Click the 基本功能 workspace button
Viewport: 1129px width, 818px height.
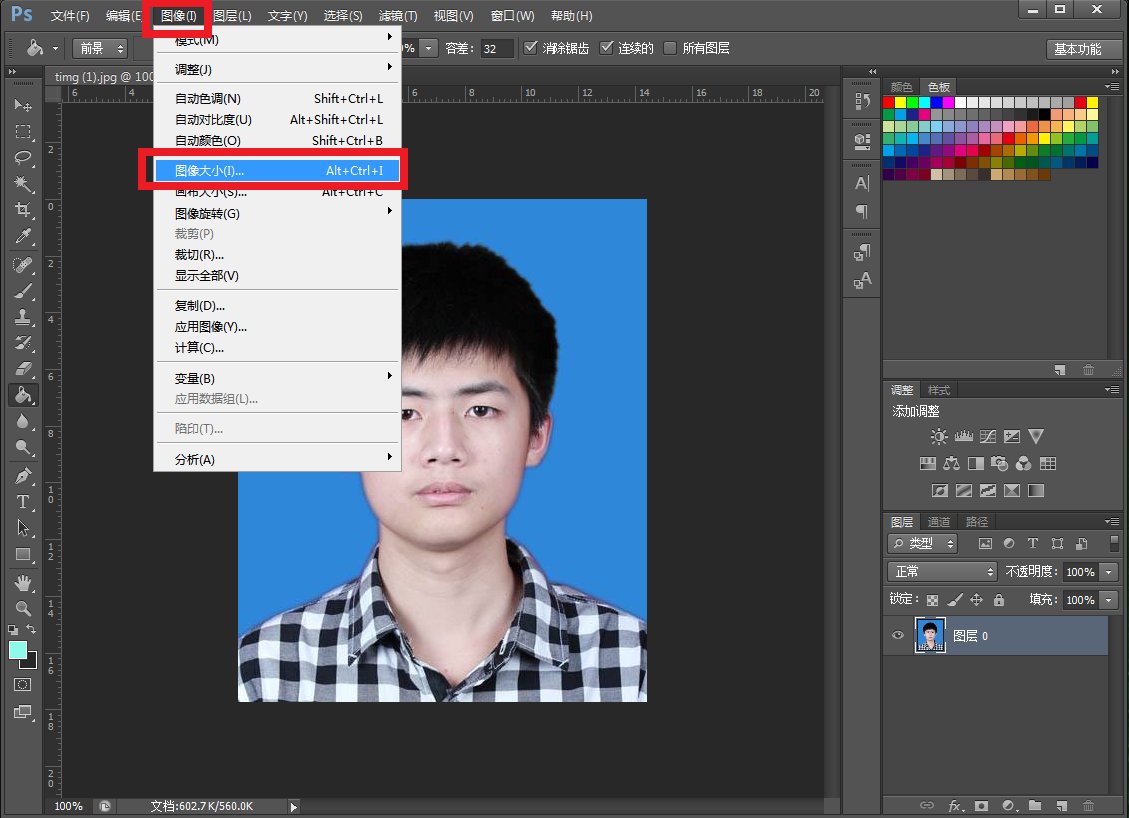coord(1076,49)
